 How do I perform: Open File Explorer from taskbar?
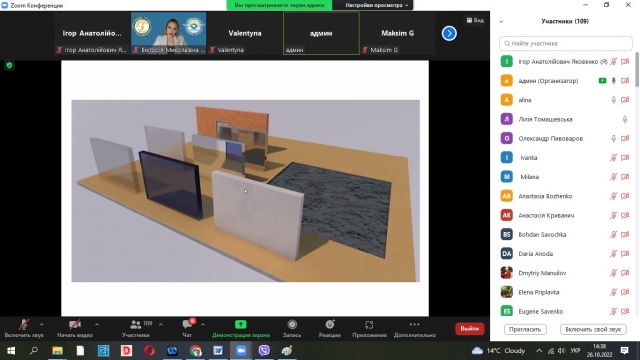57,351
